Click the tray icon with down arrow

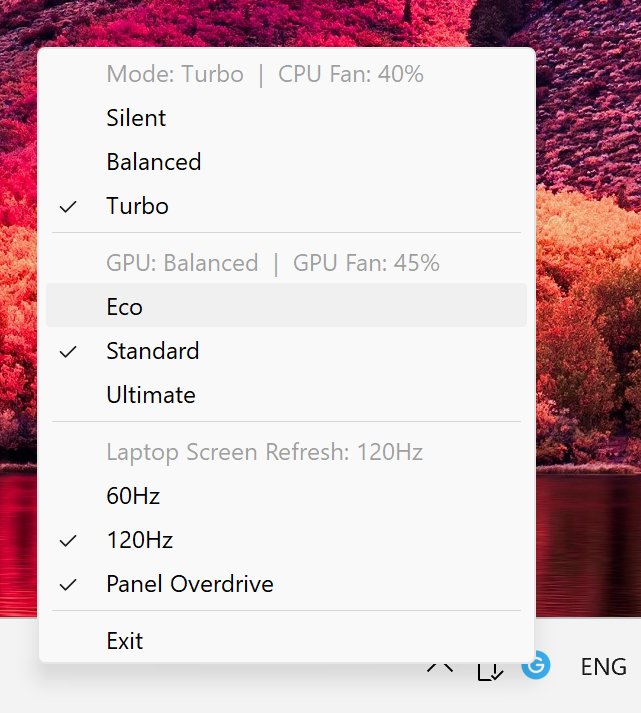pyautogui.click(x=490, y=669)
